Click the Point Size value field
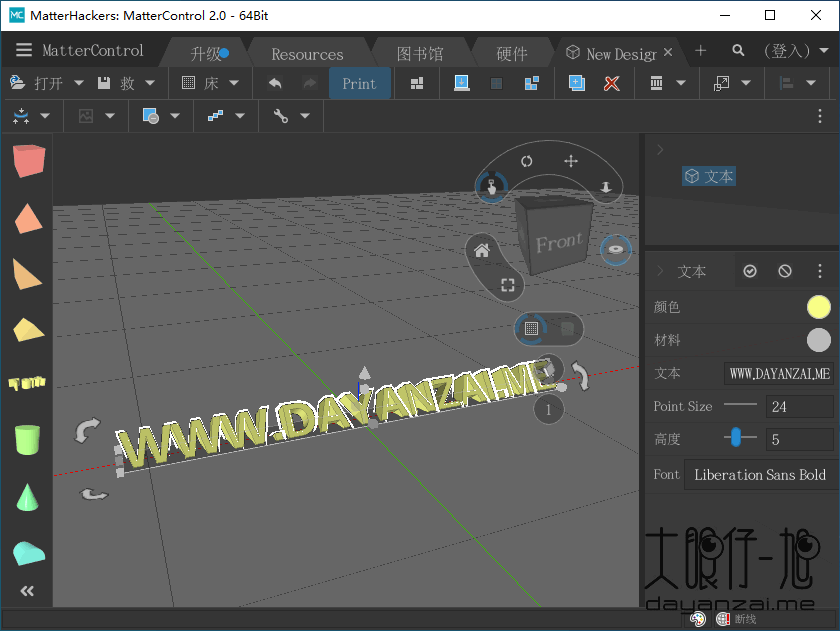The image size is (840, 631). (800, 407)
